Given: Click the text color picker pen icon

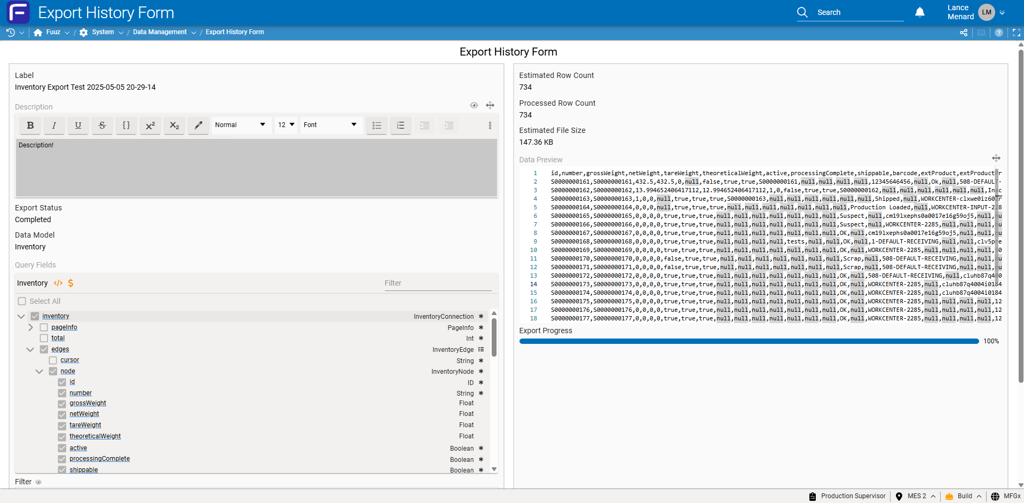Looking at the screenshot, I should pyautogui.click(x=198, y=126).
